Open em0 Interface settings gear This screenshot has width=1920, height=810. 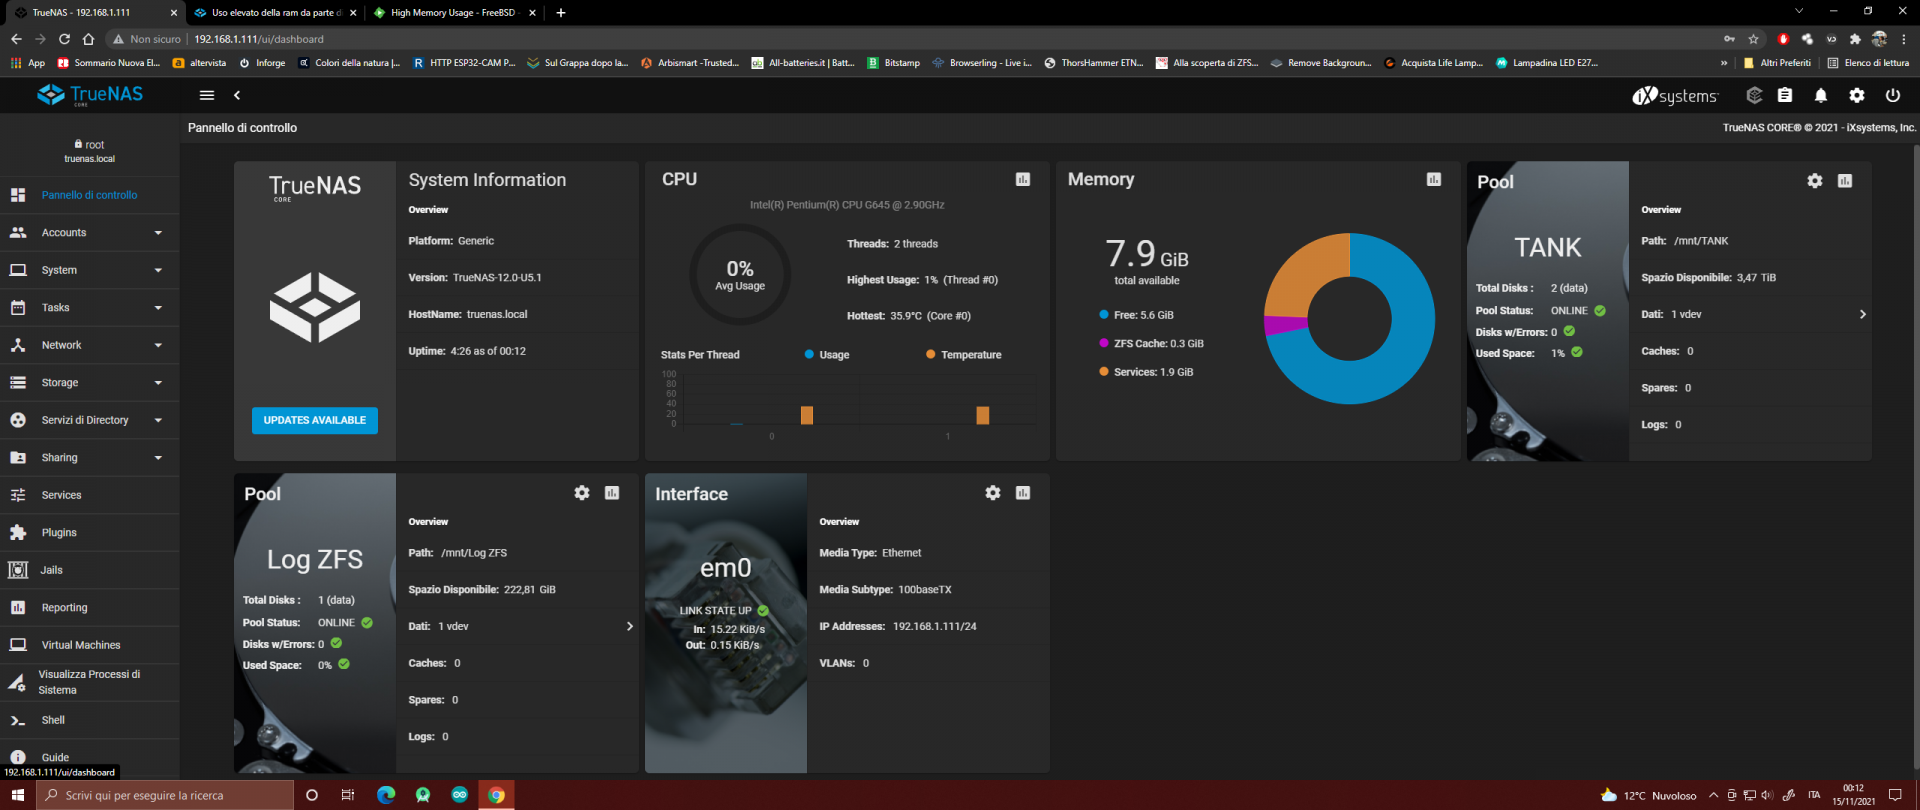click(992, 493)
